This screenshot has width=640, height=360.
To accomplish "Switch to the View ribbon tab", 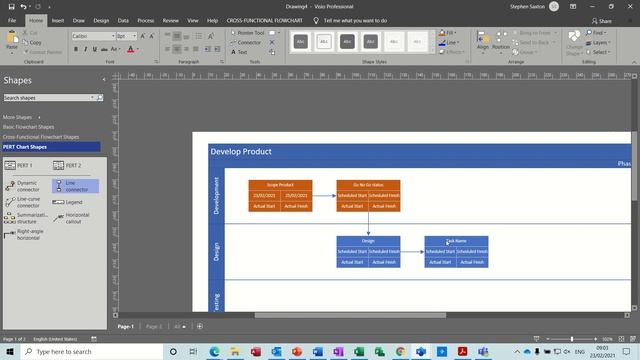I will click(x=193, y=20).
